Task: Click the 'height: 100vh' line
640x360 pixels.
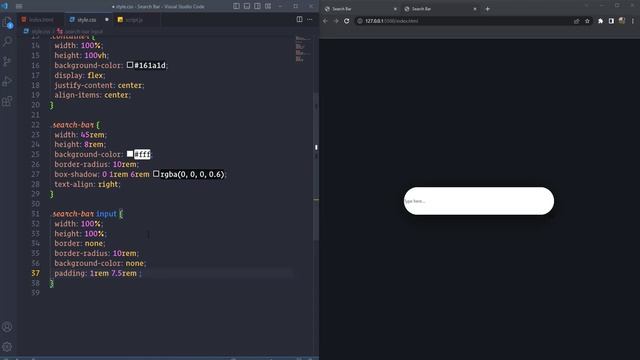Action: coord(82,55)
